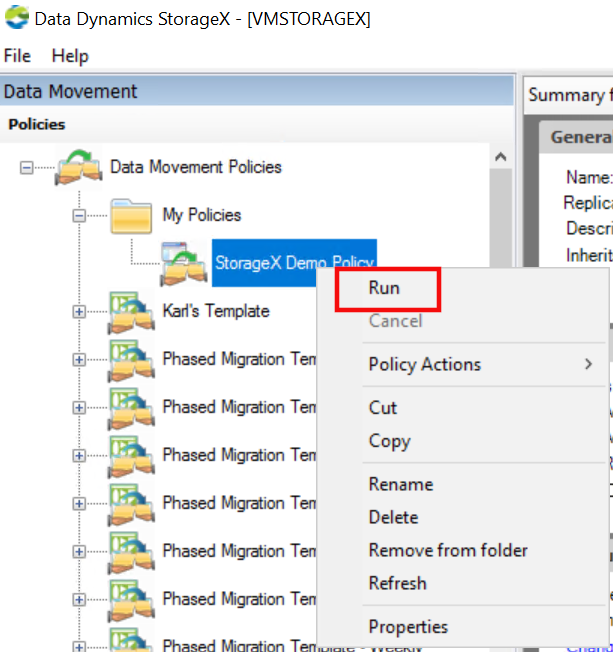Choose Run from the context menu
This screenshot has width=613, height=652.
(384, 288)
